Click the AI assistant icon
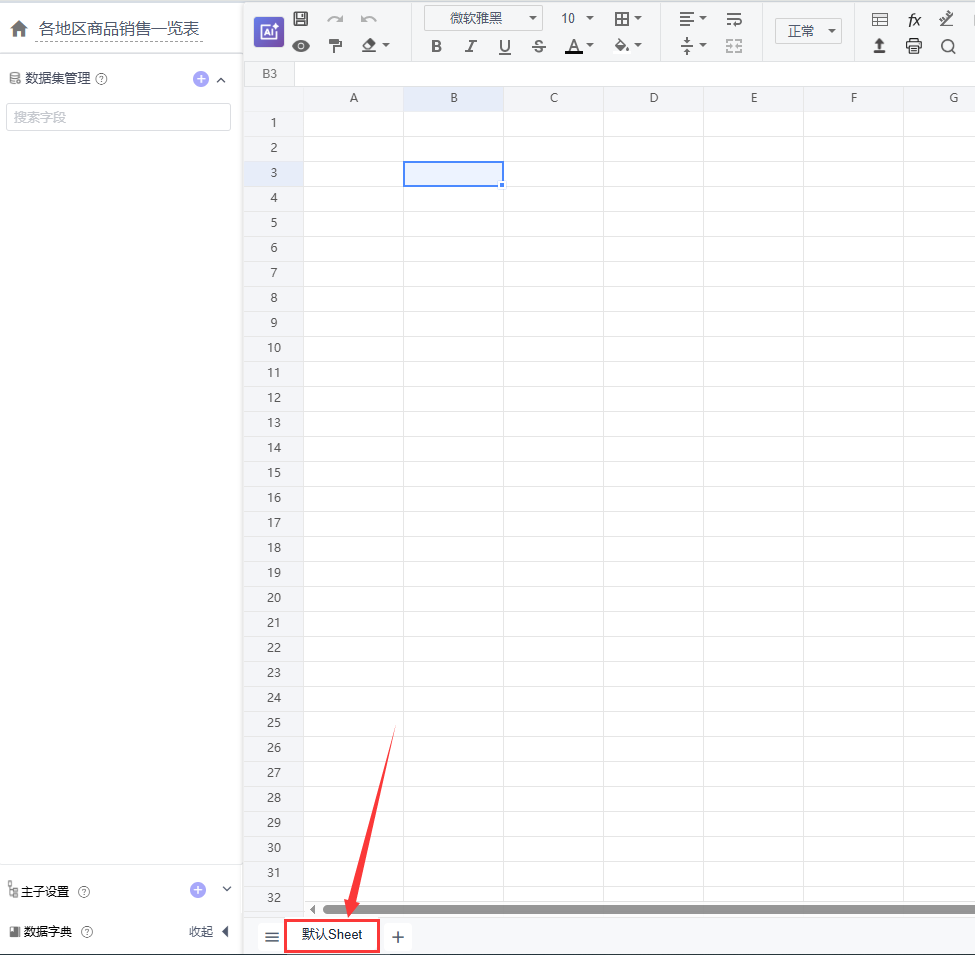Viewport: 975px width, 955px height. click(x=268, y=32)
